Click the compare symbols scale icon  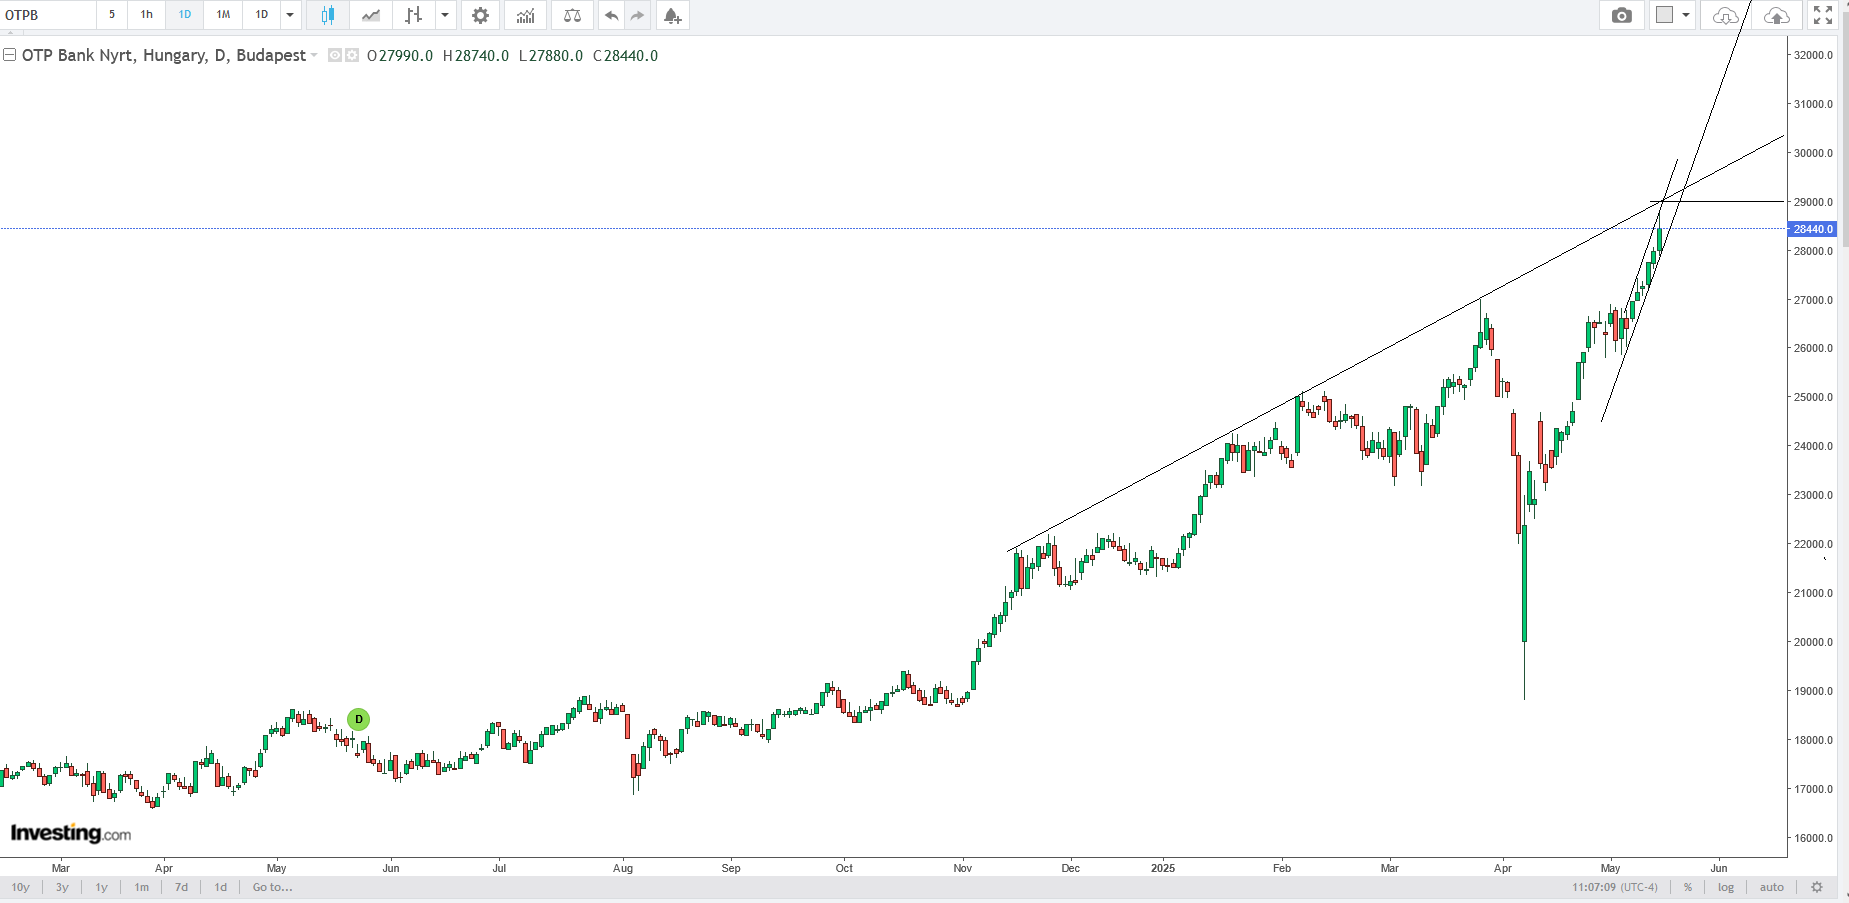pos(572,15)
